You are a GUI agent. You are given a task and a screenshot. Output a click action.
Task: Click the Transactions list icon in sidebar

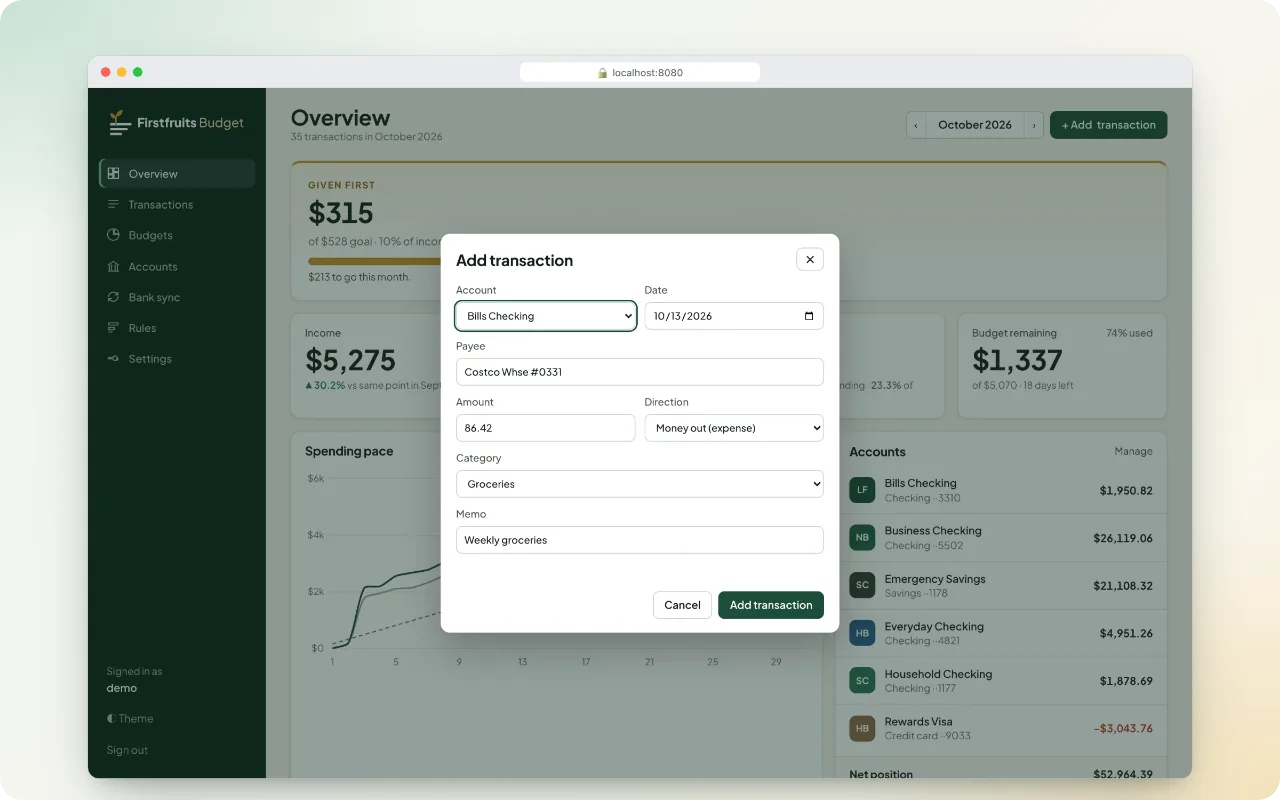point(114,205)
